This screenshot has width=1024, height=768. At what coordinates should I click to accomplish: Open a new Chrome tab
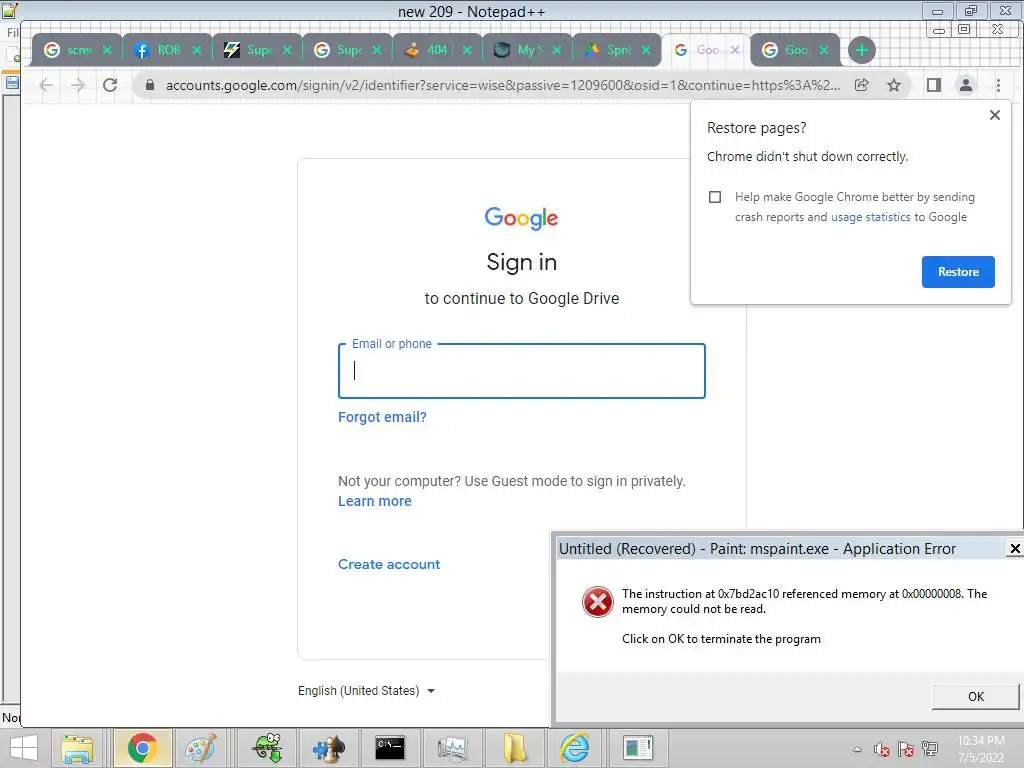tap(861, 50)
